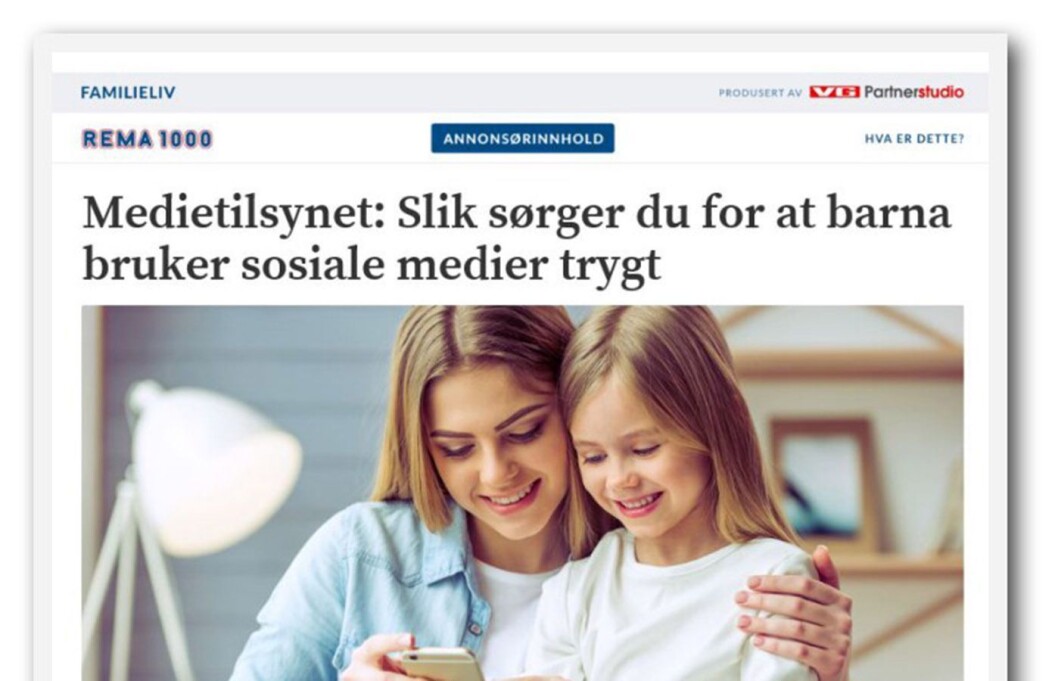The height and width of the screenshot is (681, 1058).
Task: Click the REMA 1000 logo
Action: [x=147, y=139]
